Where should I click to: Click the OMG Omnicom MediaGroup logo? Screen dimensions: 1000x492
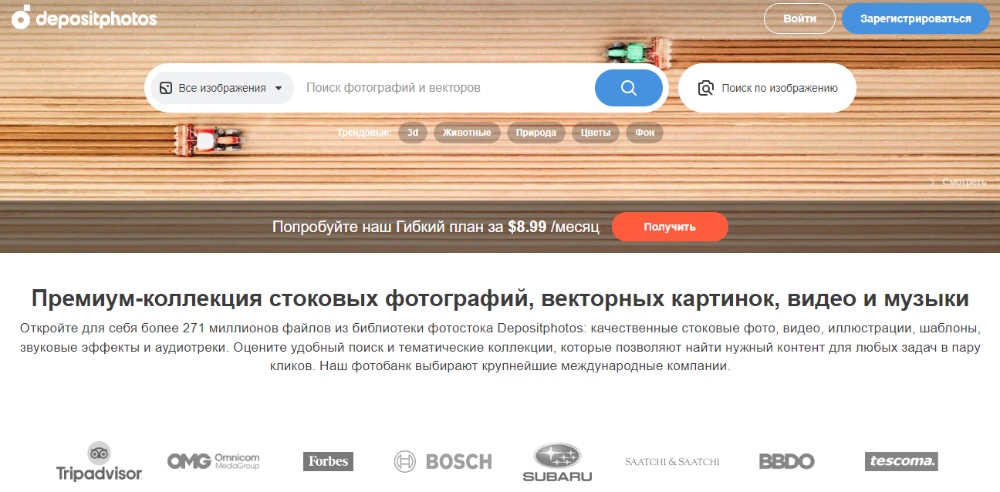click(214, 461)
